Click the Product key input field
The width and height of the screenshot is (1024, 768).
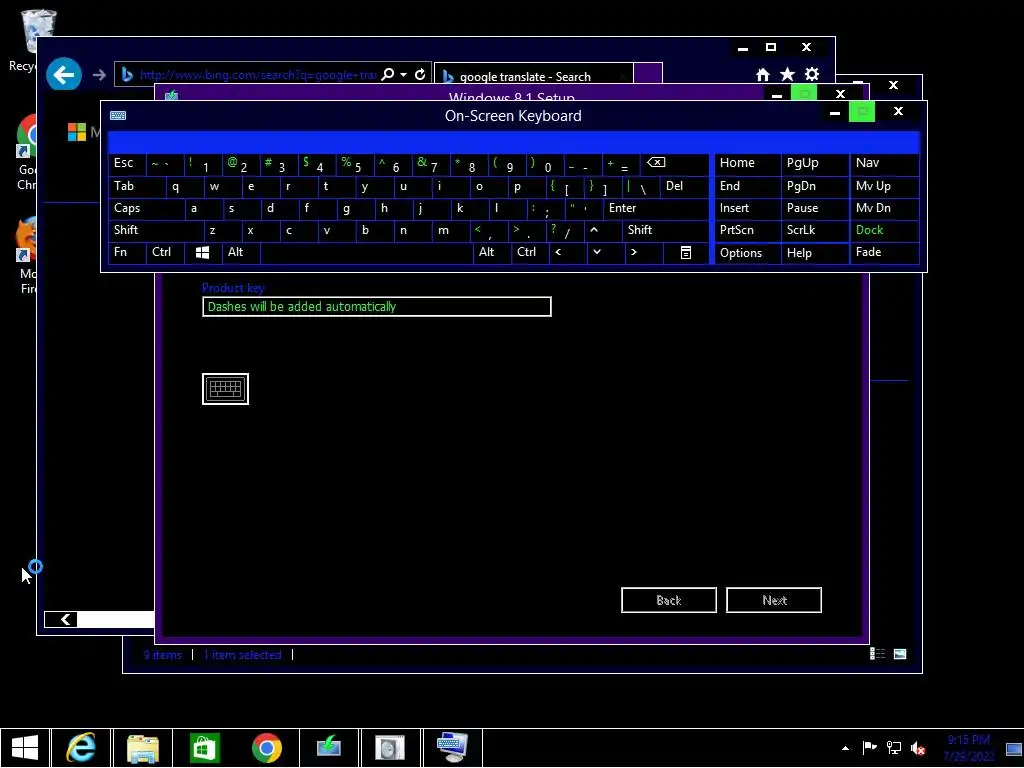377,306
